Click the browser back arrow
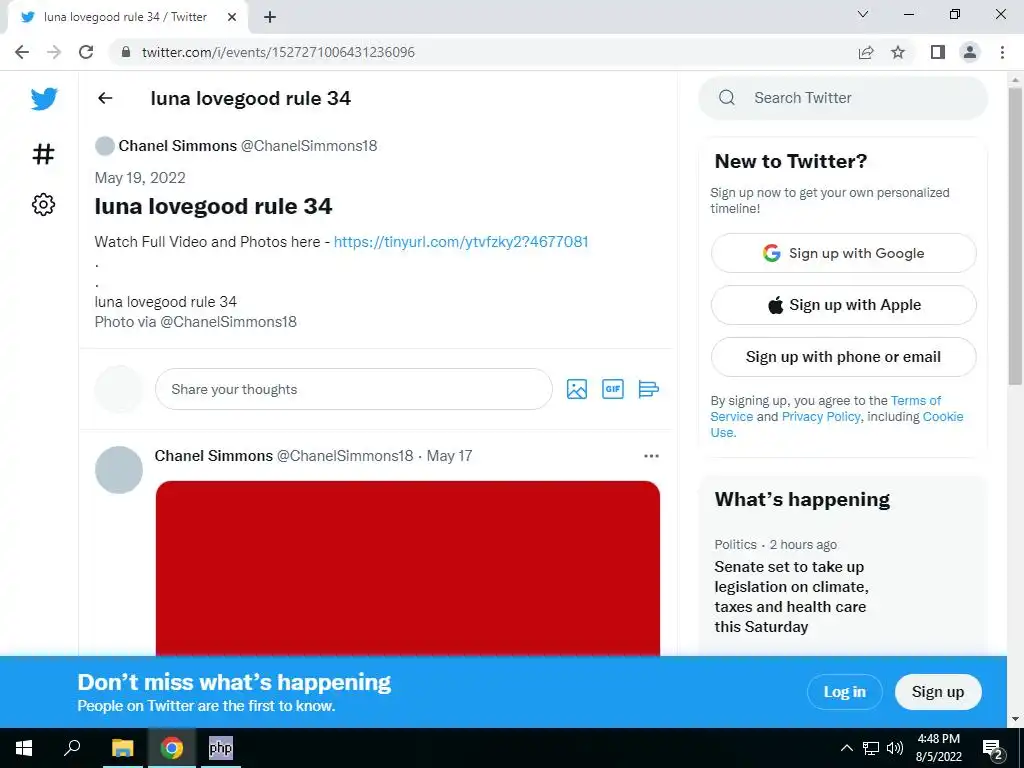Image resolution: width=1024 pixels, height=768 pixels. pos(22,52)
